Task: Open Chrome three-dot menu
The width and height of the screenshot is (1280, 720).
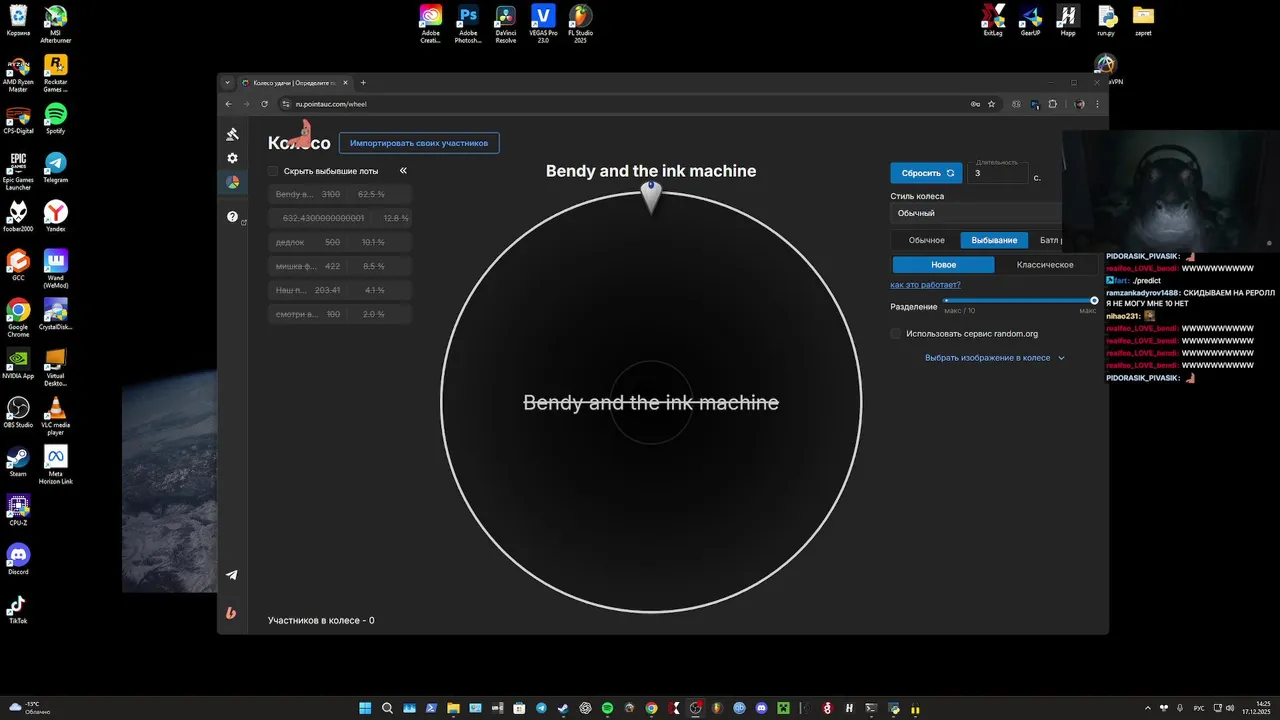Action: (x=1098, y=104)
